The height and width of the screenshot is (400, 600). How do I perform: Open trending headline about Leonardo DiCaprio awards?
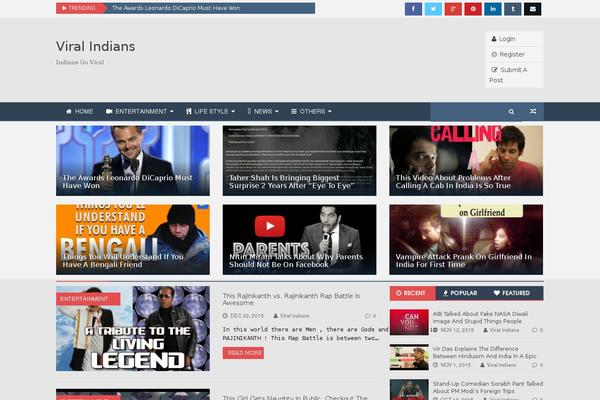[x=176, y=8]
